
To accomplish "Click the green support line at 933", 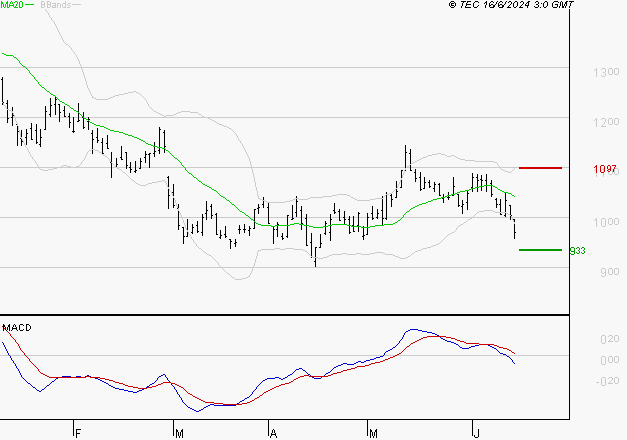I will pyautogui.click(x=540, y=250).
